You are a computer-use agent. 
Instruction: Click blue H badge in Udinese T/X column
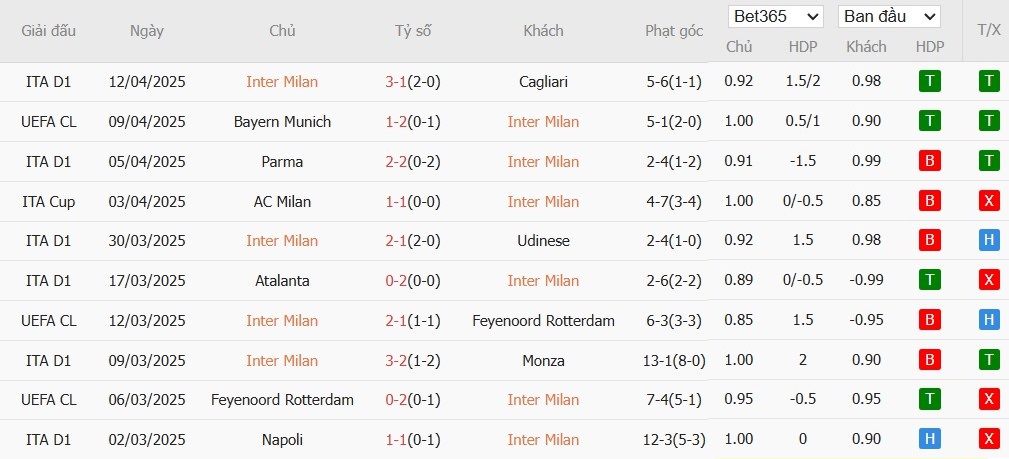pos(989,241)
